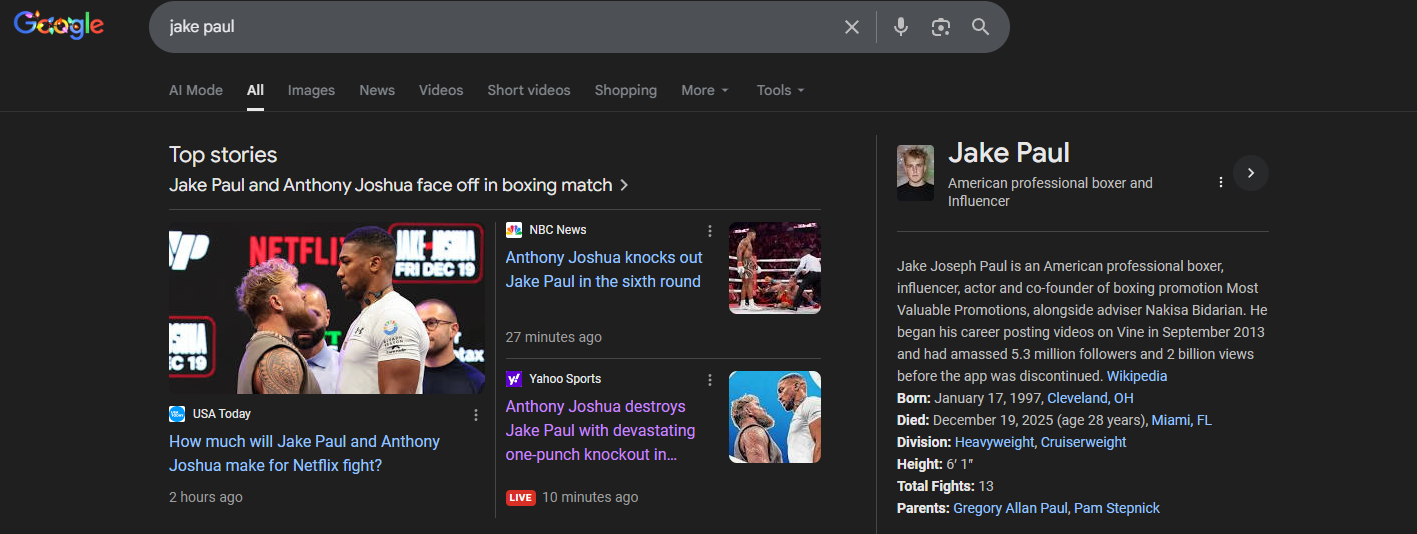Open Yahoo Sports face-off thumbnail image
This screenshot has width=1417, height=534.
775,417
